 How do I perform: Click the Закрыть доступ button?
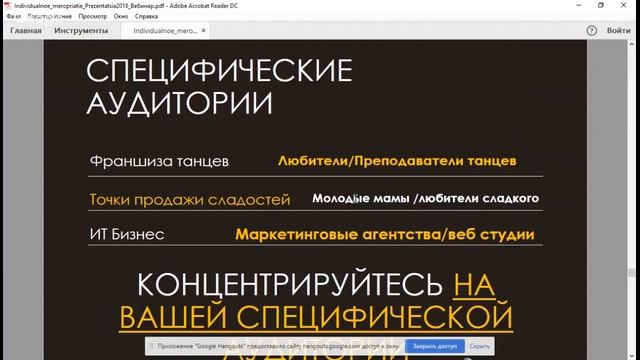pyautogui.click(x=435, y=346)
